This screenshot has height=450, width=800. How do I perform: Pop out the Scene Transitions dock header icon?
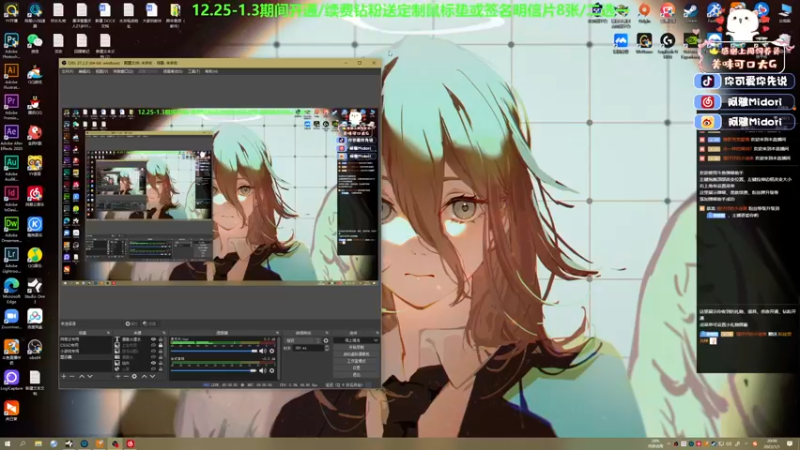pos(327,333)
